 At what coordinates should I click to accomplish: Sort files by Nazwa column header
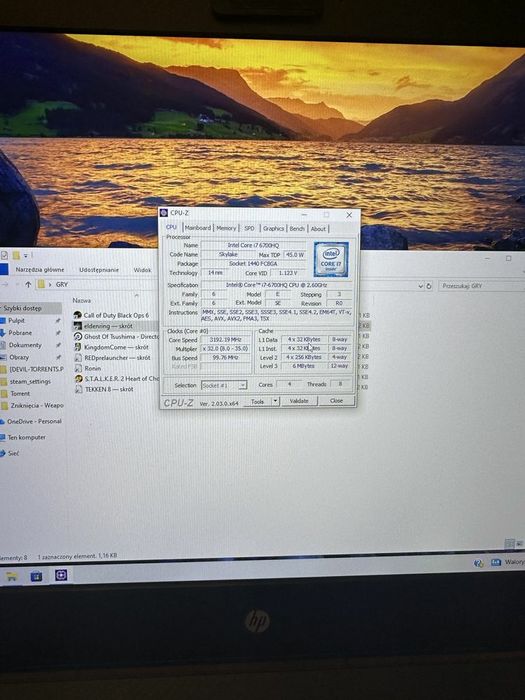coord(82,301)
